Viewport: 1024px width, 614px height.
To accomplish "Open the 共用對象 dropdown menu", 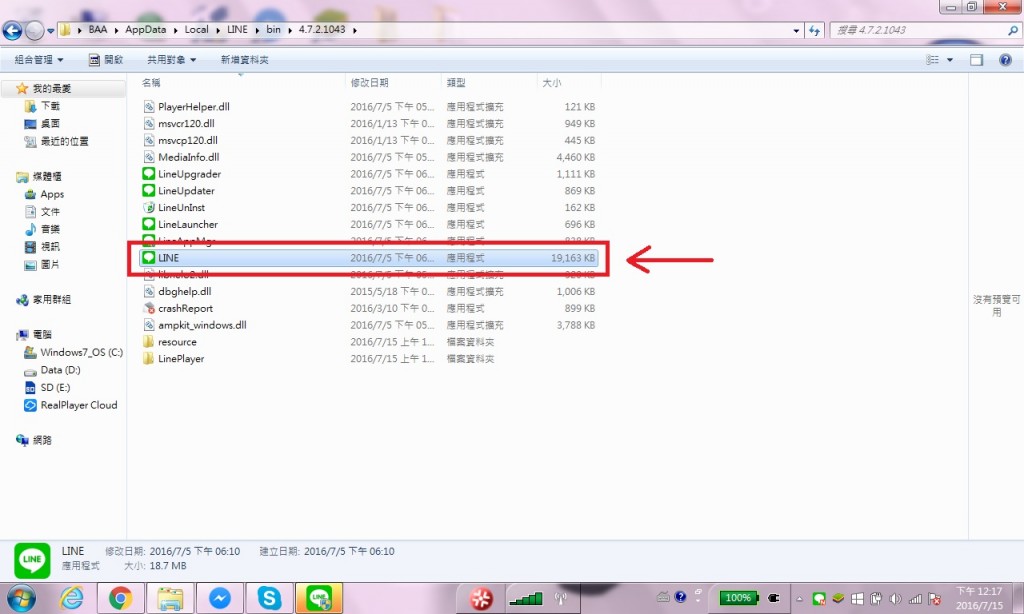I will coord(171,59).
